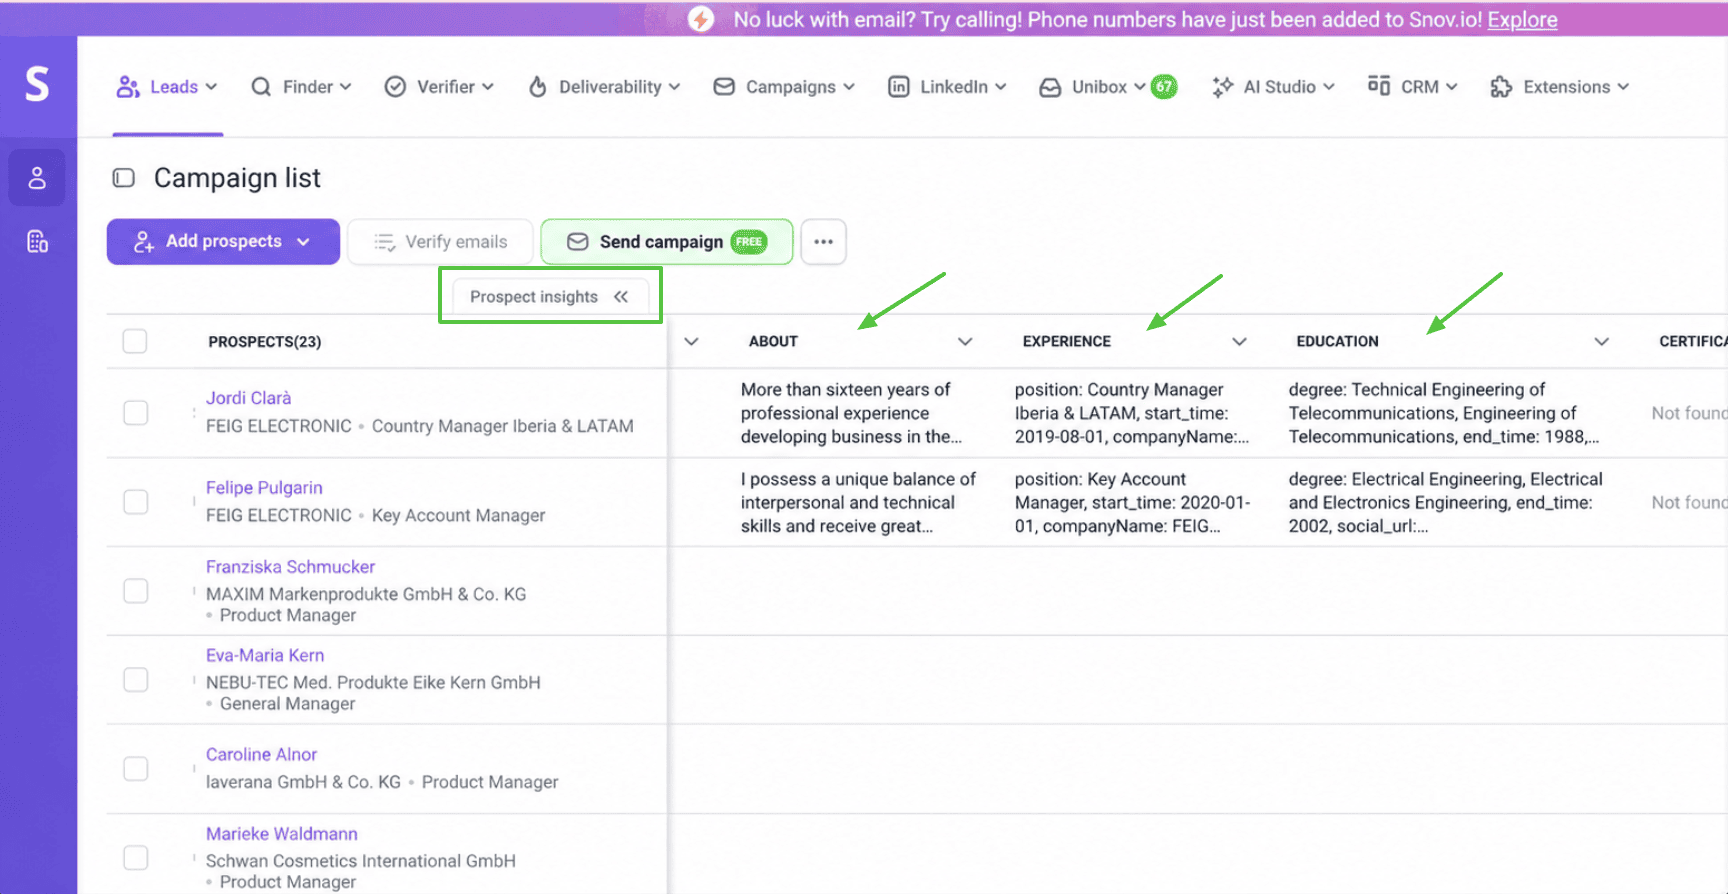The image size is (1728, 894).
Task: Open Felipe Pulgarin's prospect profile
Action: click(x=264, y=488)
